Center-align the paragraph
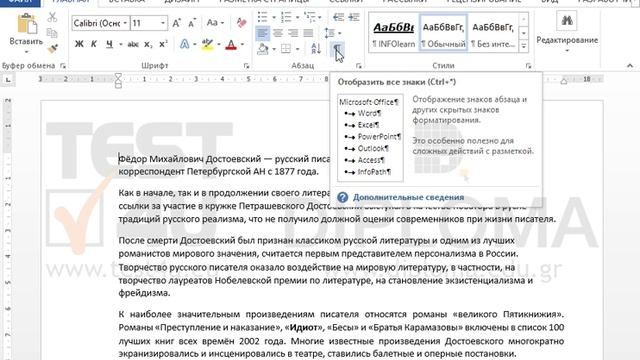Viewport: 640px width, 360px height. [x=278, y=33]
